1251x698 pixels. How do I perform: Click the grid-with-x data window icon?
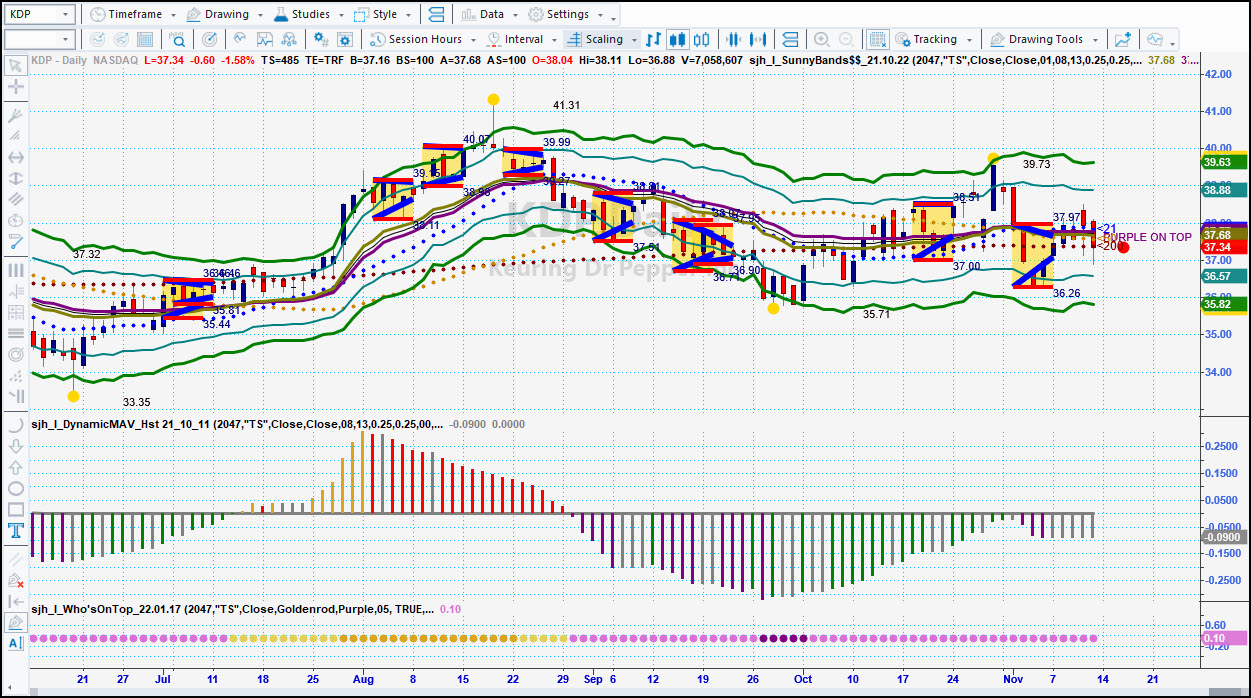coord(877,40)
